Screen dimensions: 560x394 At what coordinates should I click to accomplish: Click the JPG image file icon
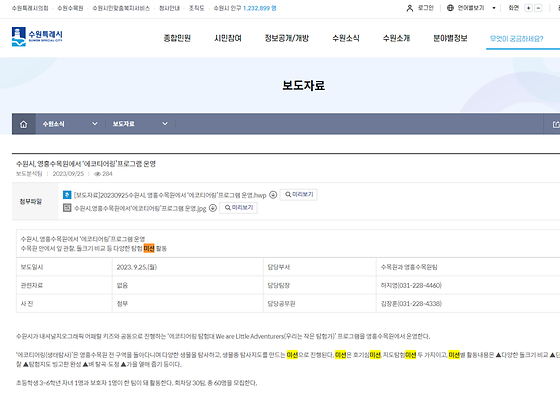[67, 208]
